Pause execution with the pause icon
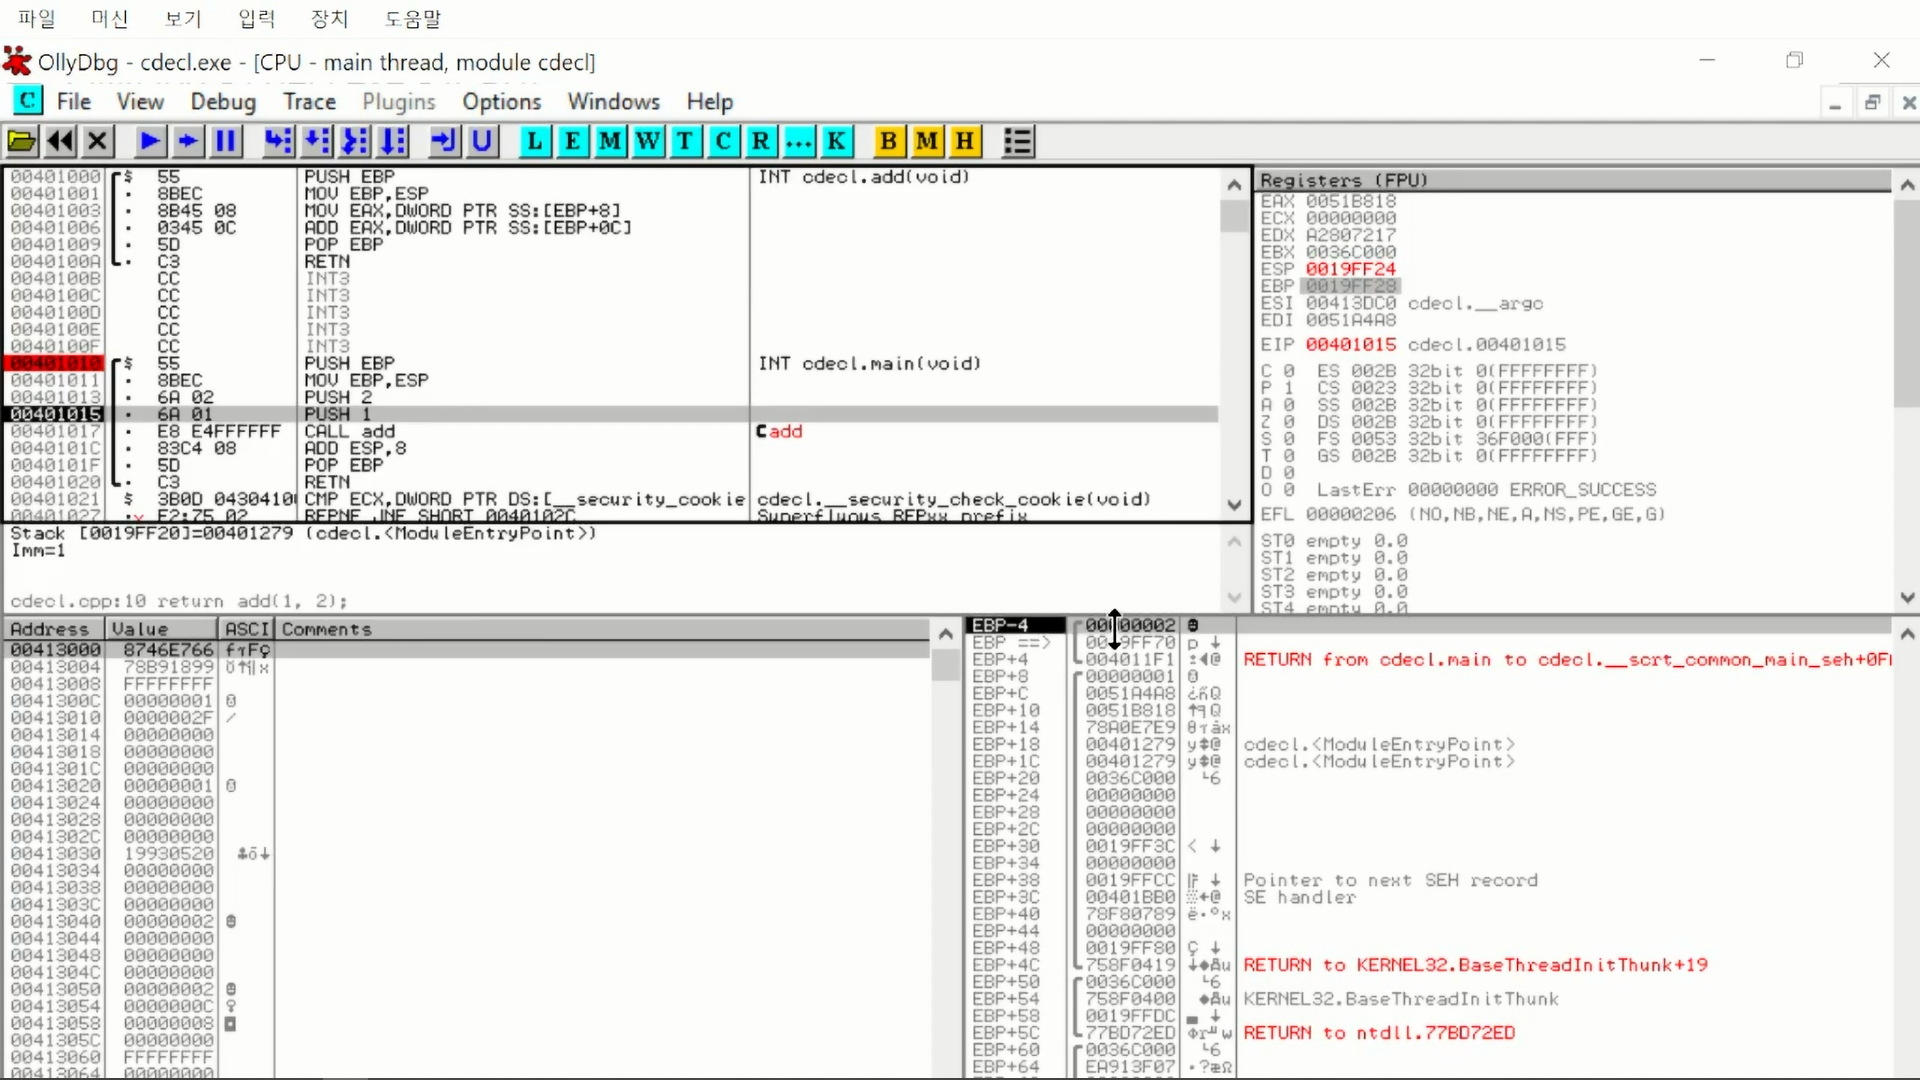1920x1080 pixels. coord(226,141)
